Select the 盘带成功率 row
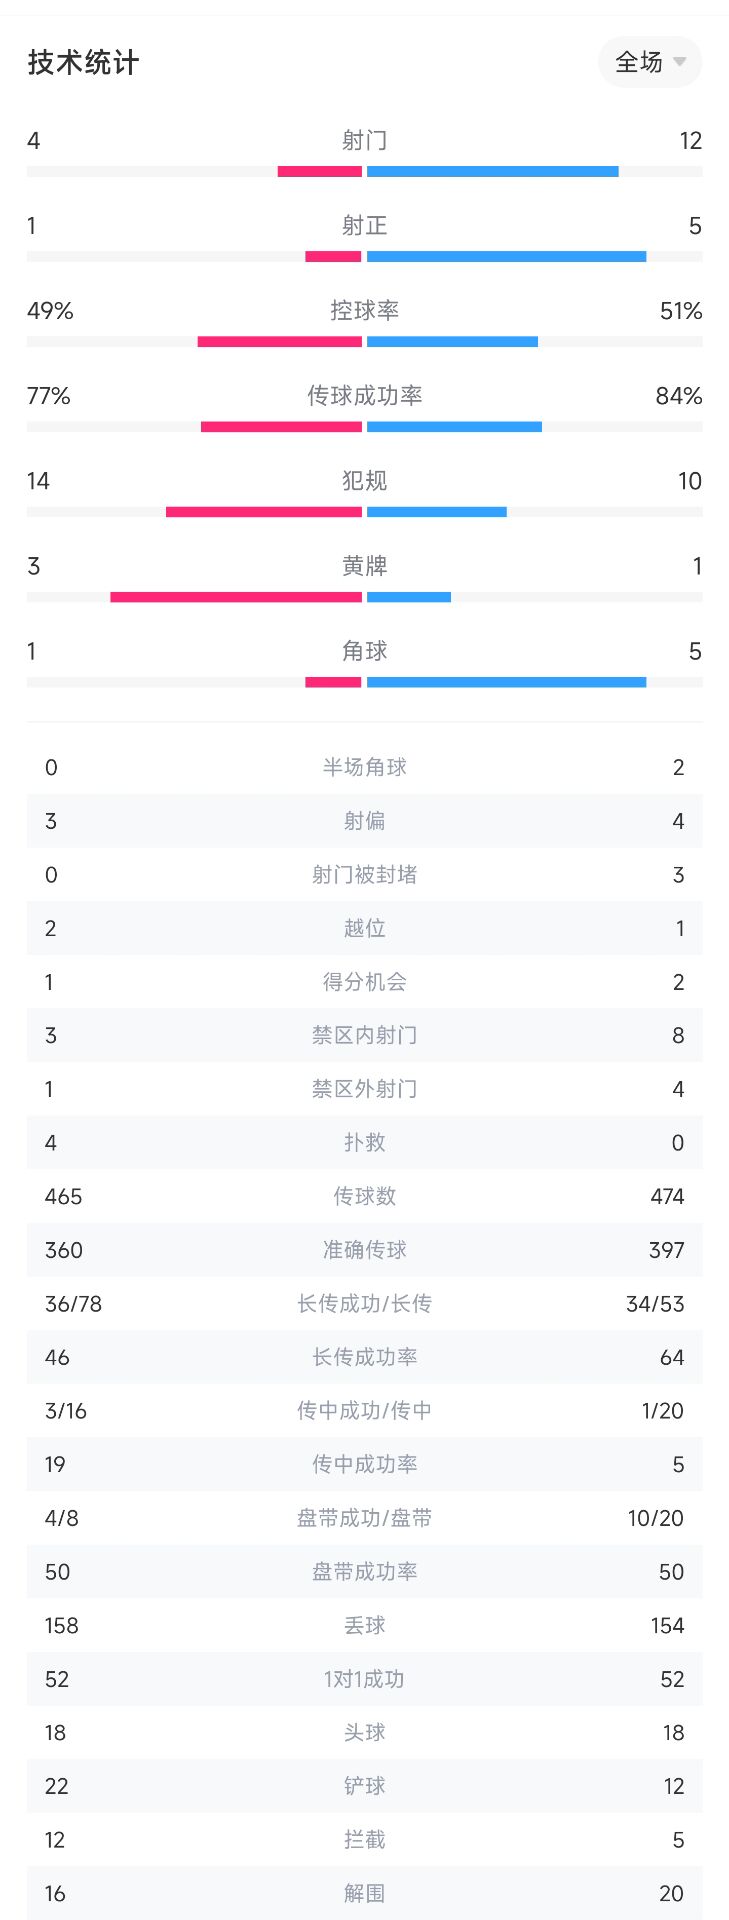 [365, 1572]
